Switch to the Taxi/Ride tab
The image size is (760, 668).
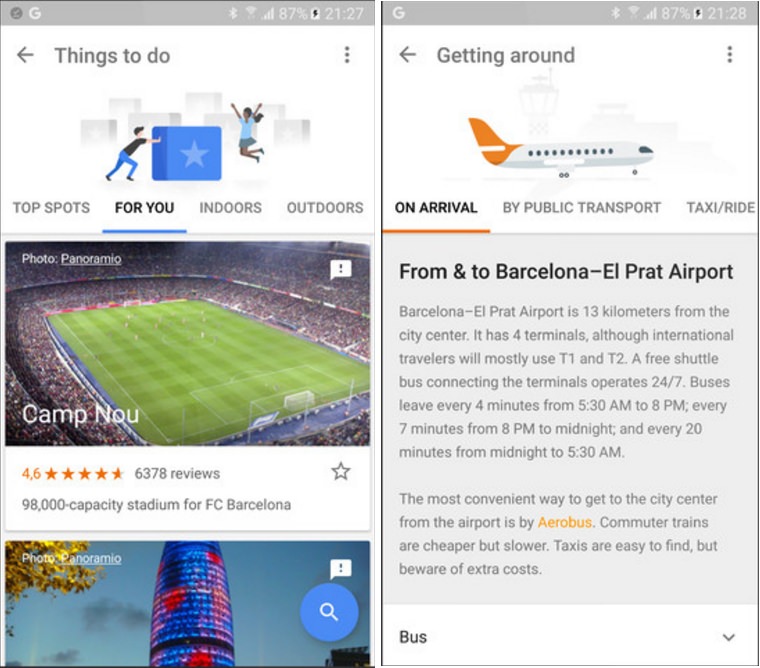pos(721,207)
